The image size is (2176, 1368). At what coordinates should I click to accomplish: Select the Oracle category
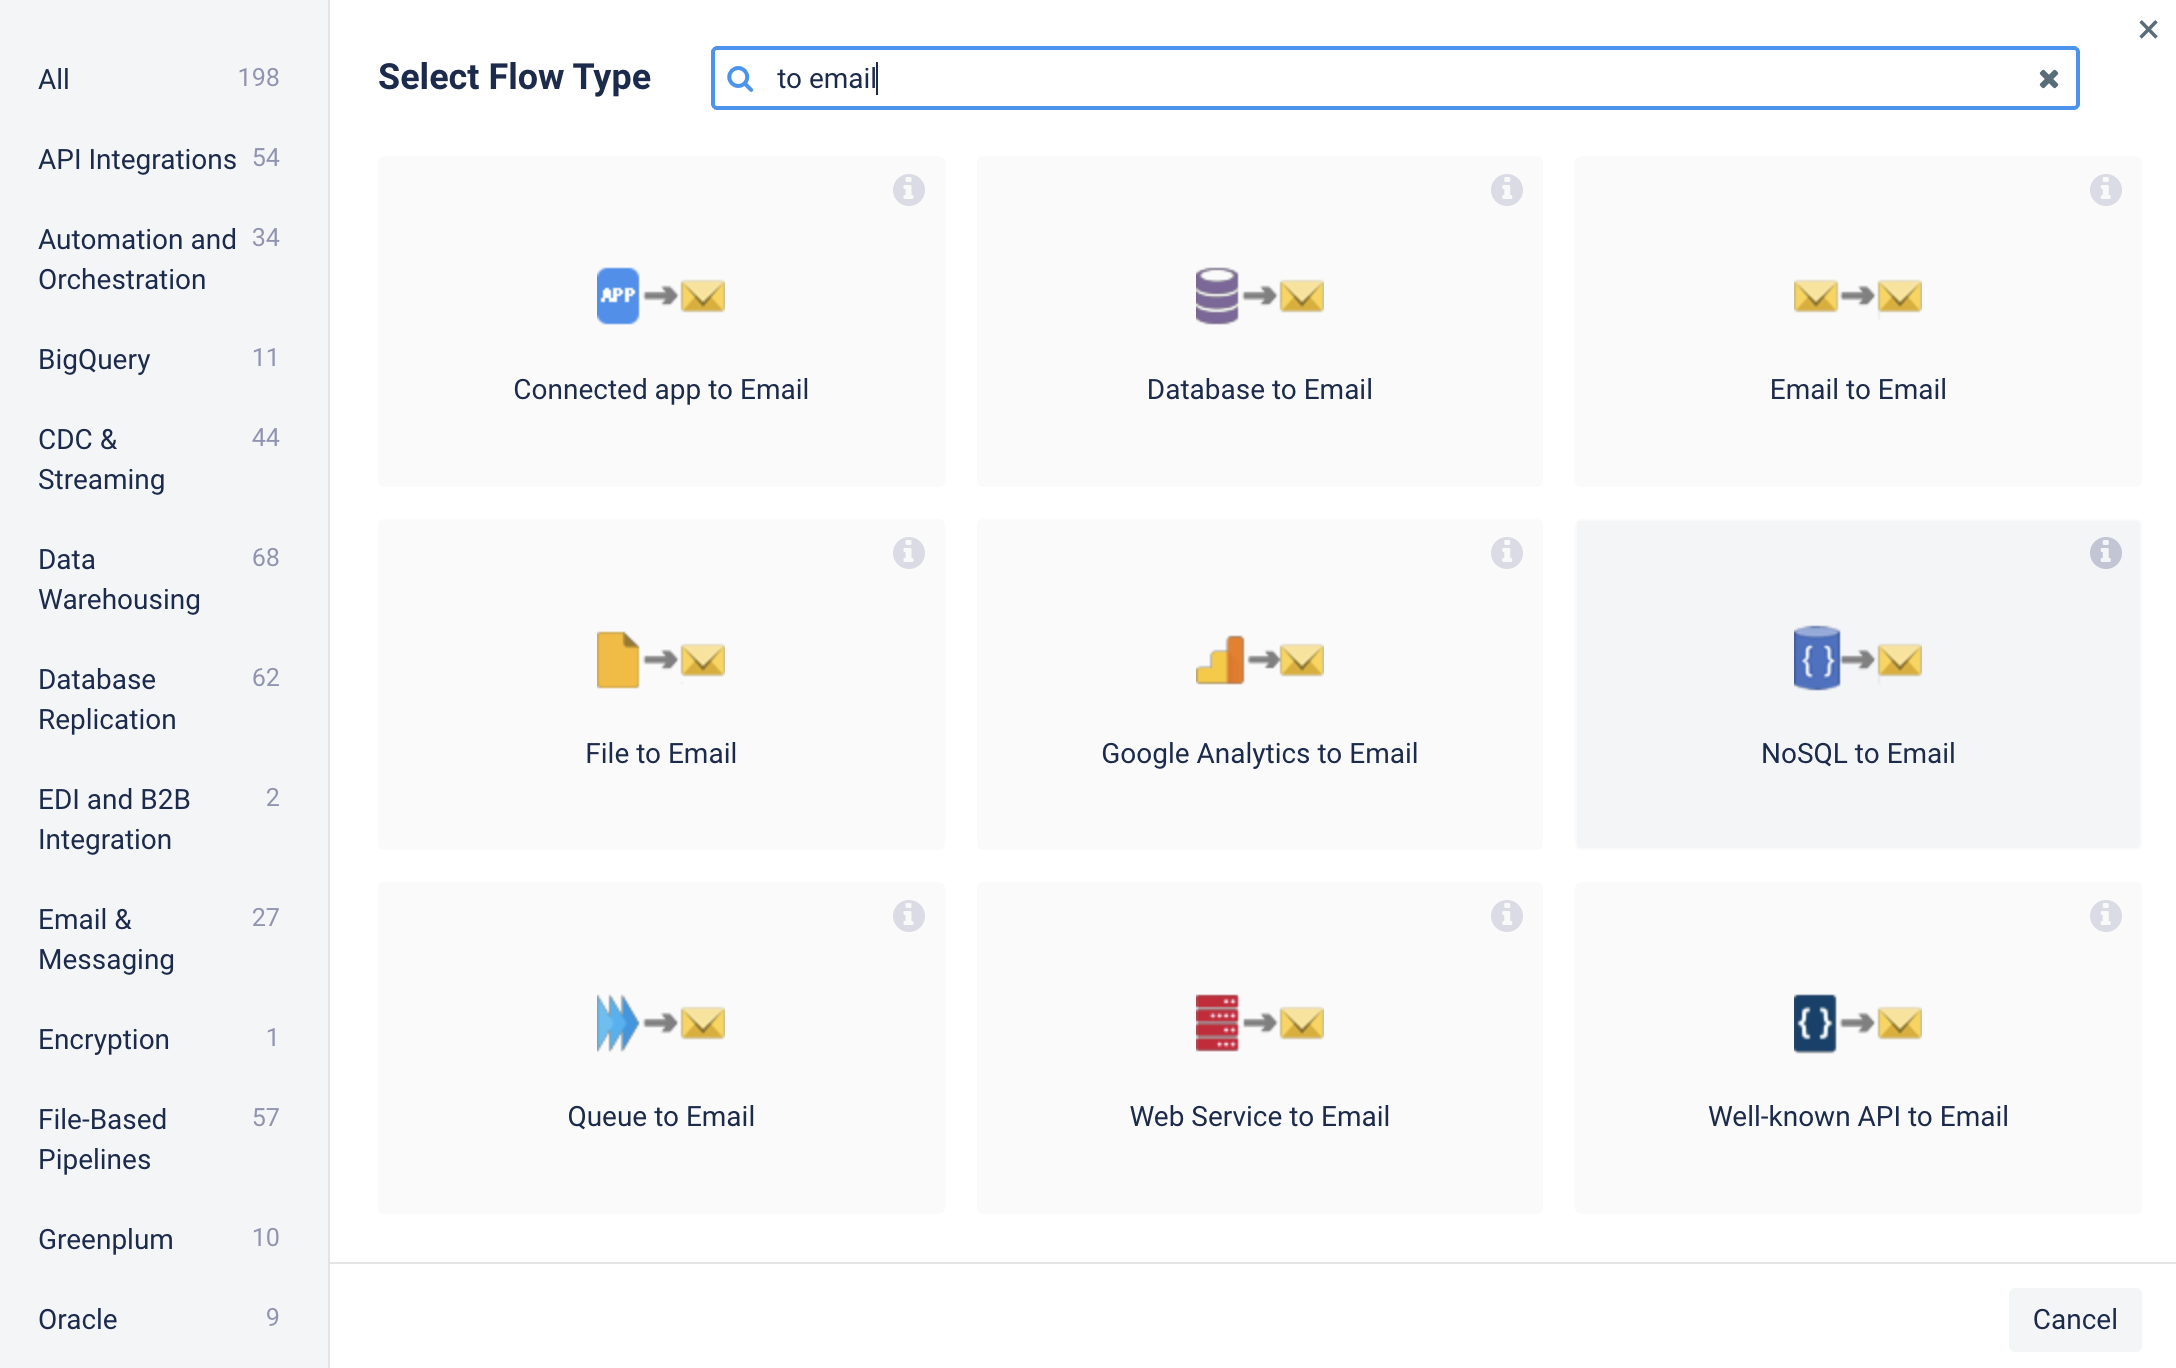coord(159,1318)
